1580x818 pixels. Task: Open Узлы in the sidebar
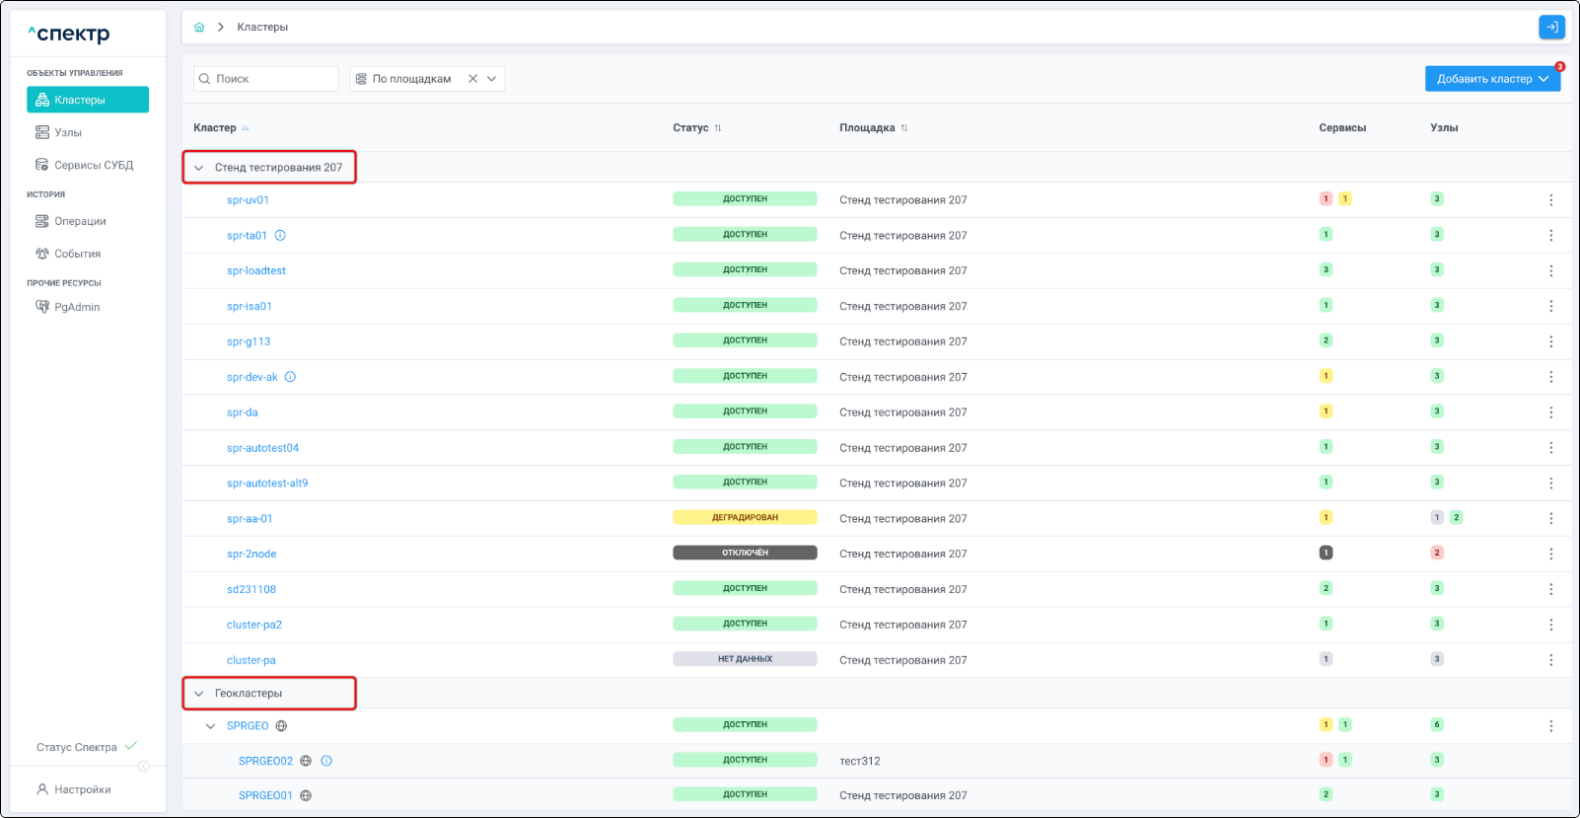(68, 132)
